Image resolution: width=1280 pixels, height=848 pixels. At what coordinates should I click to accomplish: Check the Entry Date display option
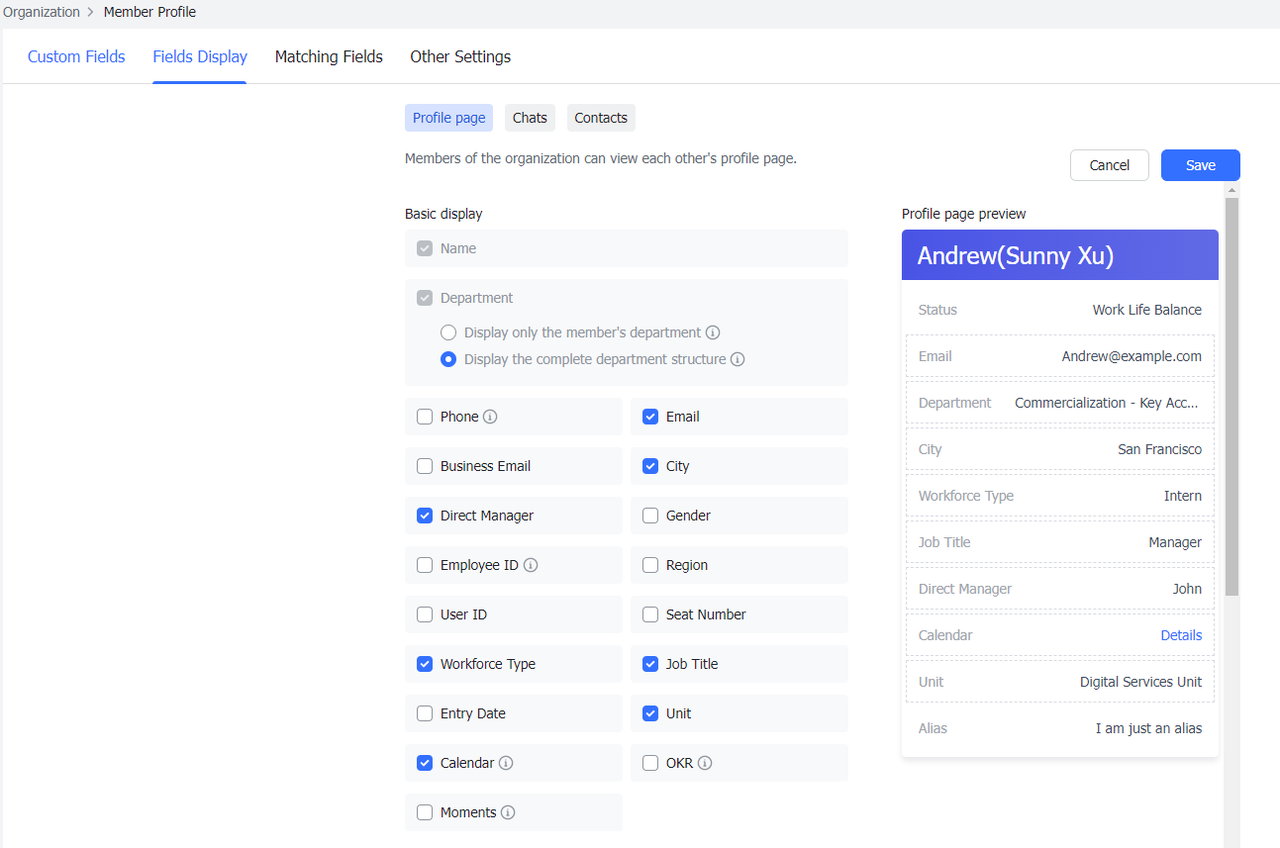424,713
